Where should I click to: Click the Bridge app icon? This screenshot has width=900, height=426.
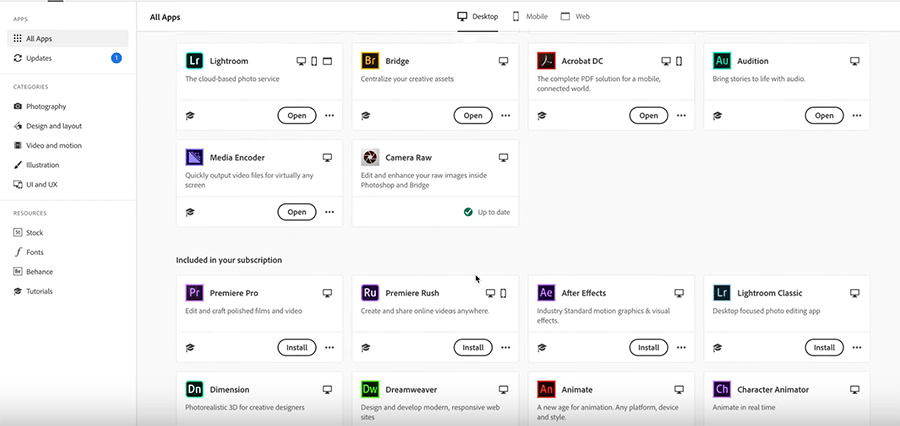(x=370, y=61)
